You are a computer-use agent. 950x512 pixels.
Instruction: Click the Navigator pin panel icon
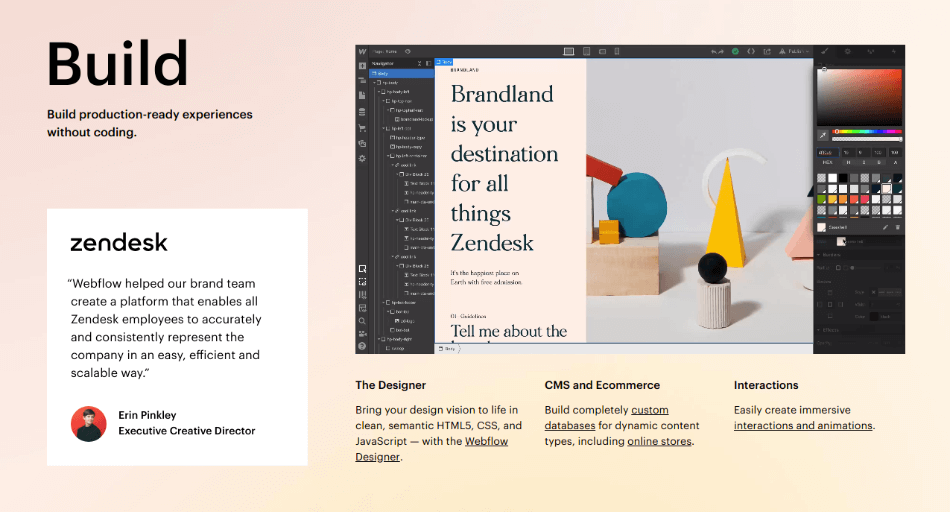(428, 64)
